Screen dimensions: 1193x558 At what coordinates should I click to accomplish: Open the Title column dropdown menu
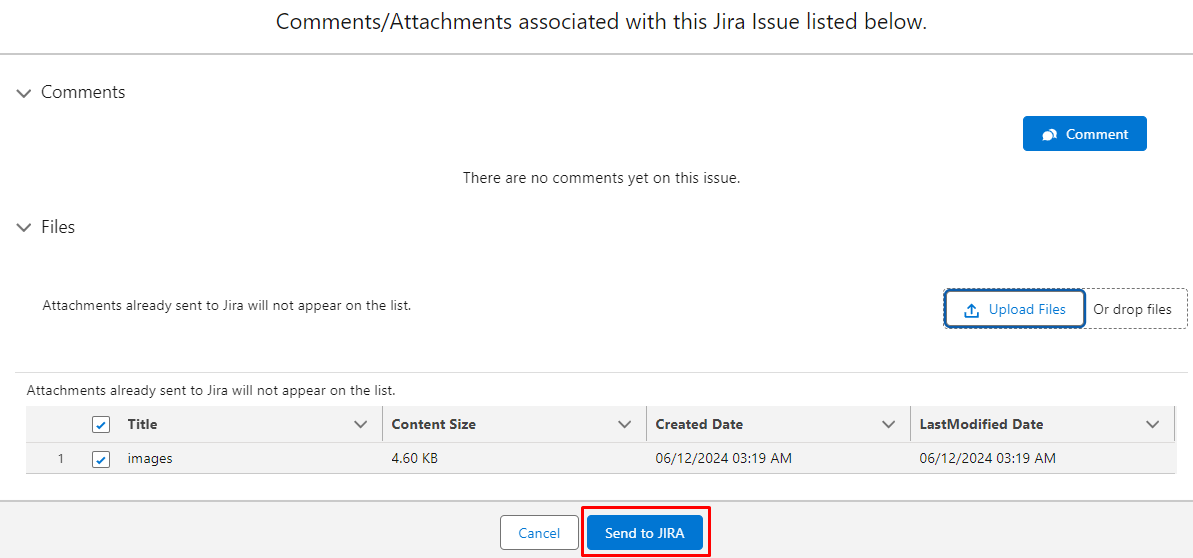(x=361, y=424)
